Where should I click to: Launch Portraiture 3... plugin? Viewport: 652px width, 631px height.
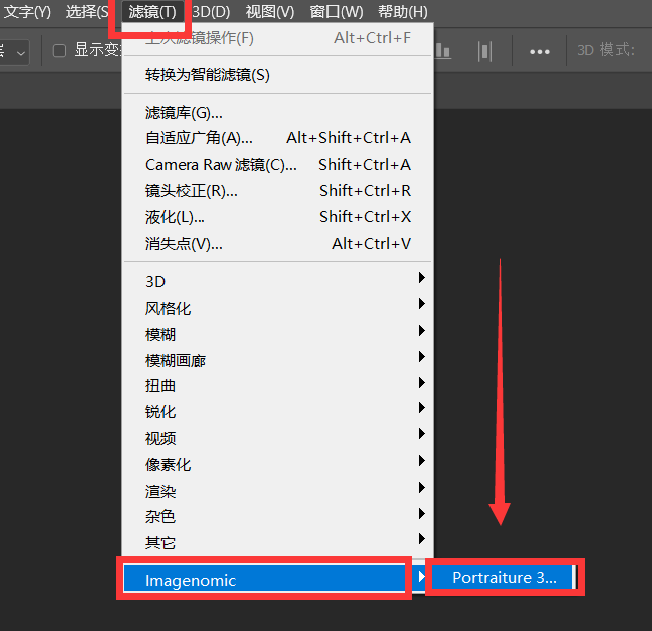point(504,577)
